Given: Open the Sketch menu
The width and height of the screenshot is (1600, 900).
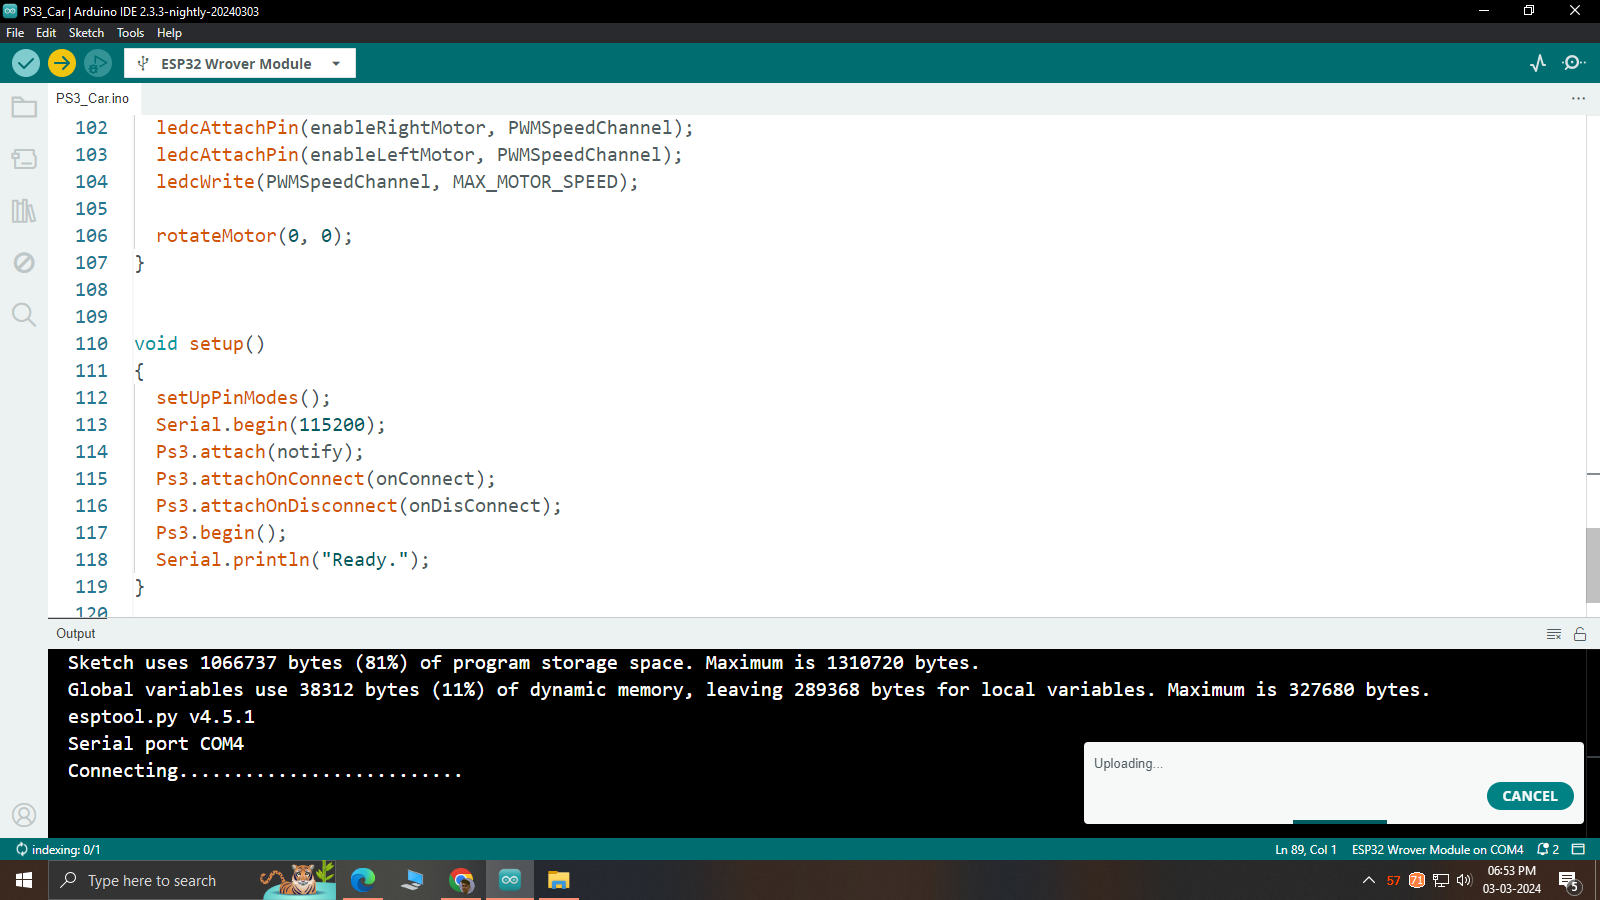Looking at the screenshot, I should tap(86, 33).
